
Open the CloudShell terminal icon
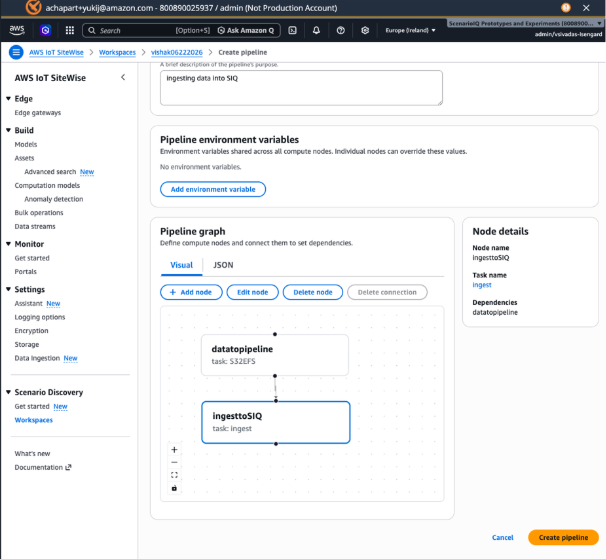pyautogui.click(x=293, y=30)
